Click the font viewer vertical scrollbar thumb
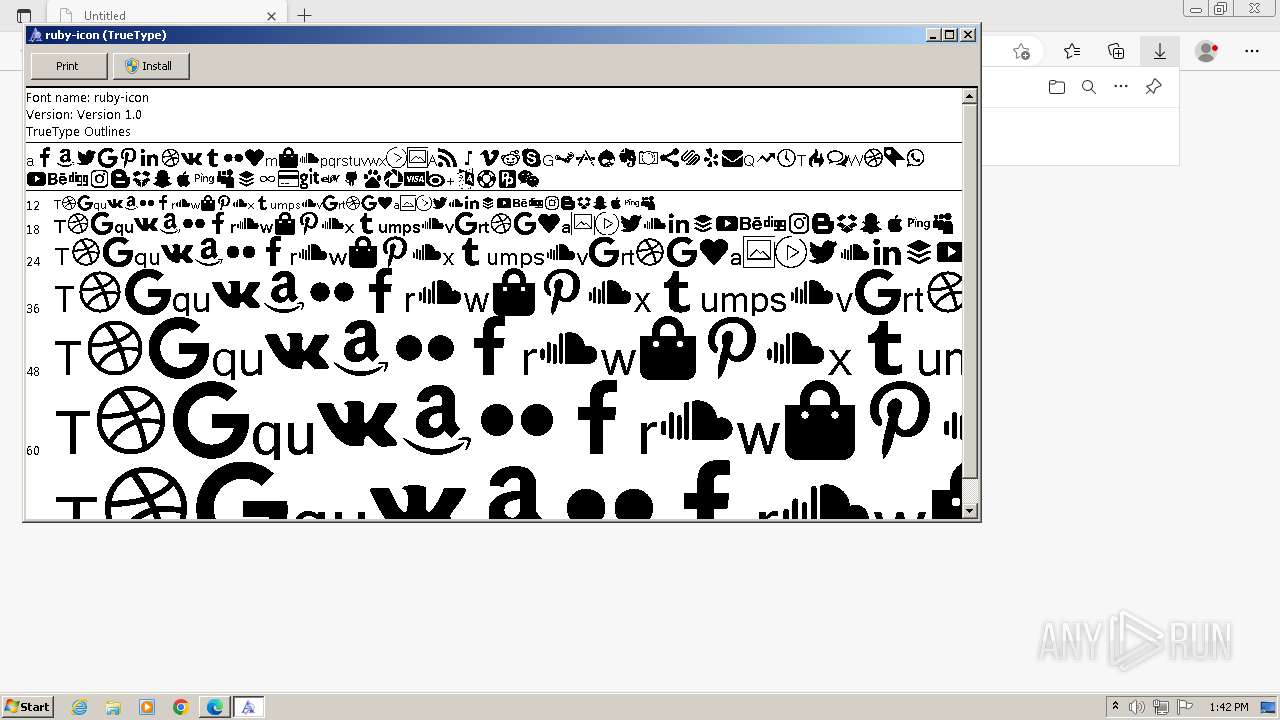The image size is (1280, 720). (969, 291)
